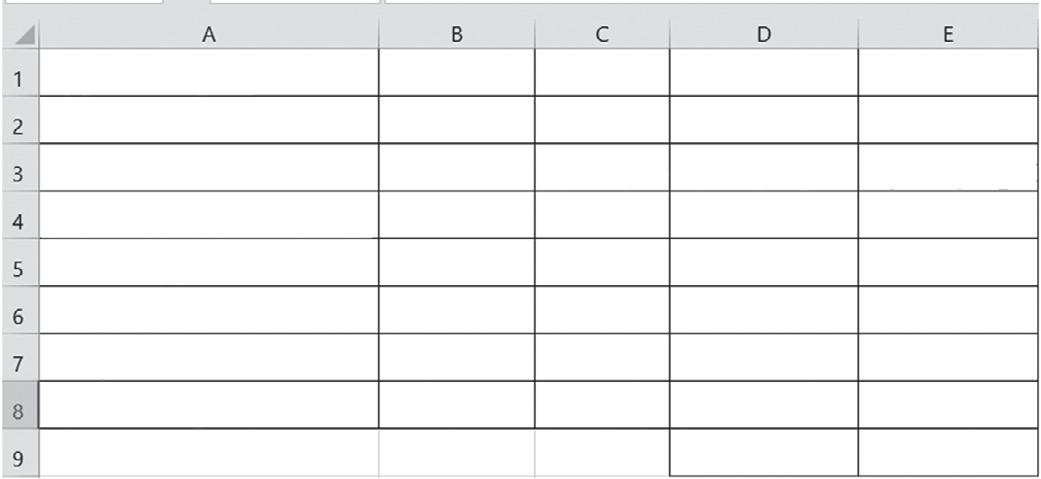Viewport: 1041px width, 479px height.
Task: Select column D header
Action: [x=764, y=35]
